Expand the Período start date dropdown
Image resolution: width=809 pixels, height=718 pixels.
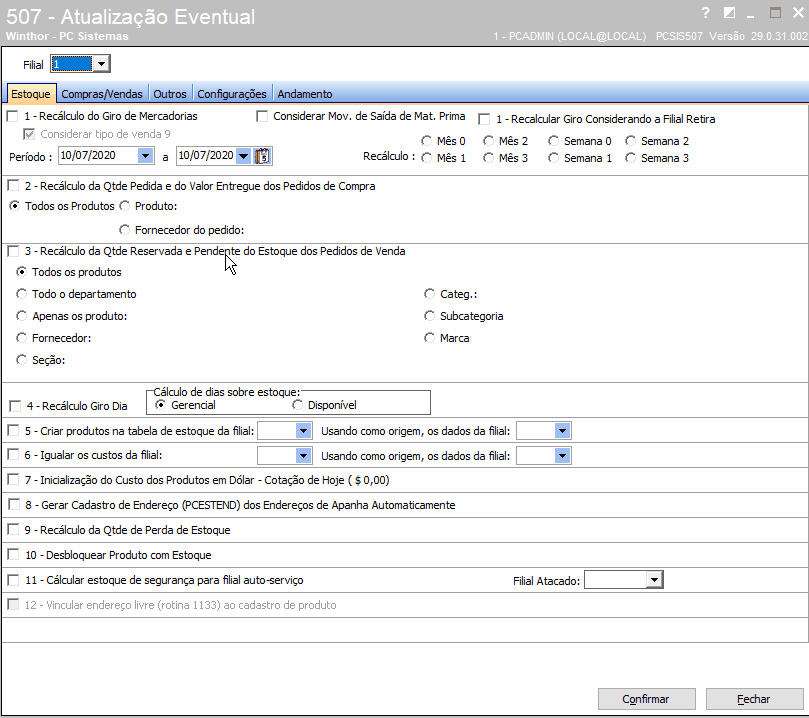click(x=145, y=156)
